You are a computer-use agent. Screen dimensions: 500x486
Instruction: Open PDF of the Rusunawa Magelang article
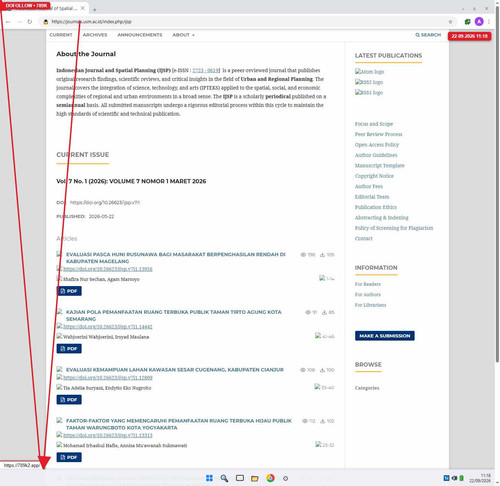tap(69, 291)
